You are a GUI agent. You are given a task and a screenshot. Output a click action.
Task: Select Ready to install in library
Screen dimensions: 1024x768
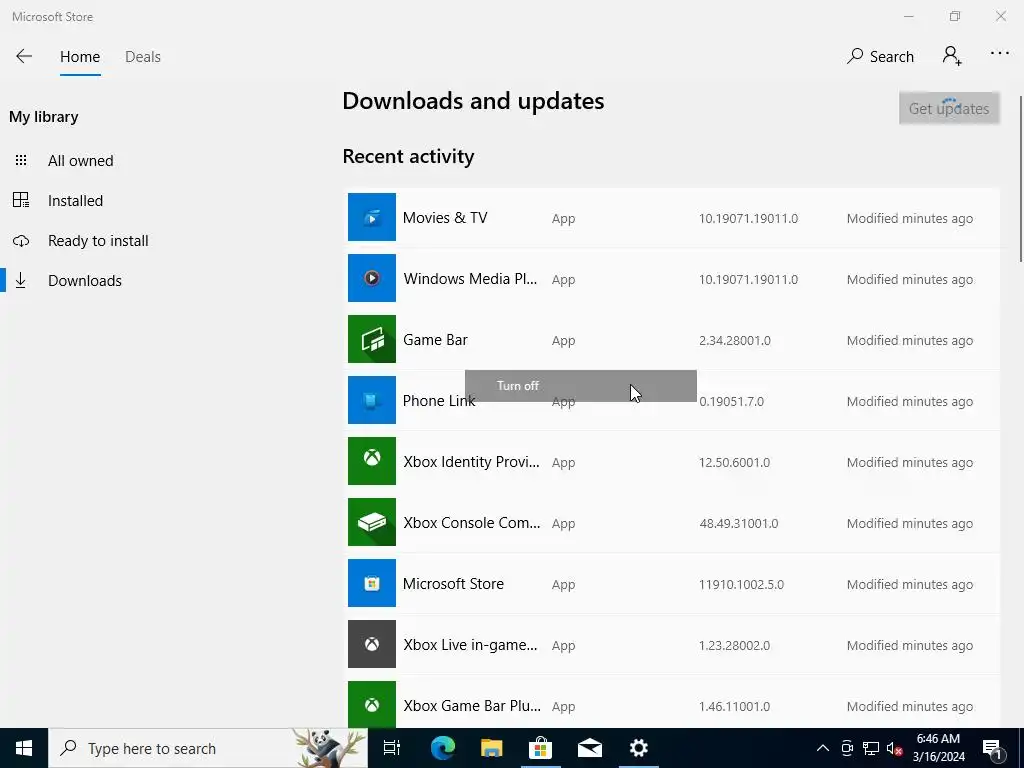98,240
